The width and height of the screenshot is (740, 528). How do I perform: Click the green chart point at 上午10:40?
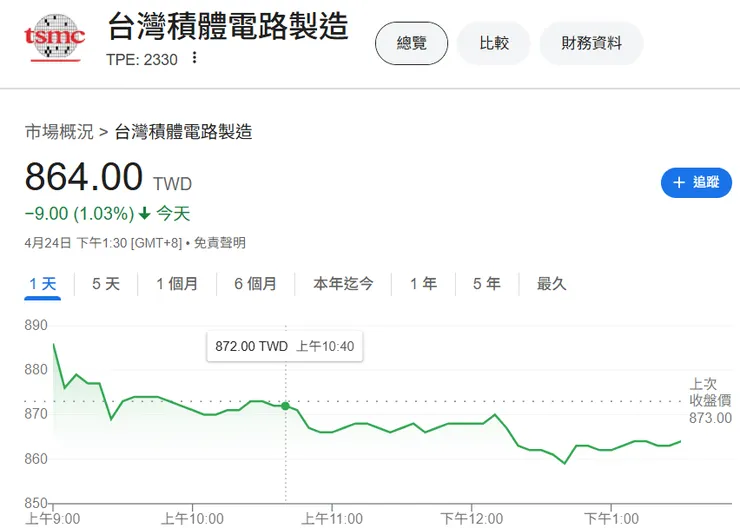pyautogui.click(x=286, y=406)
